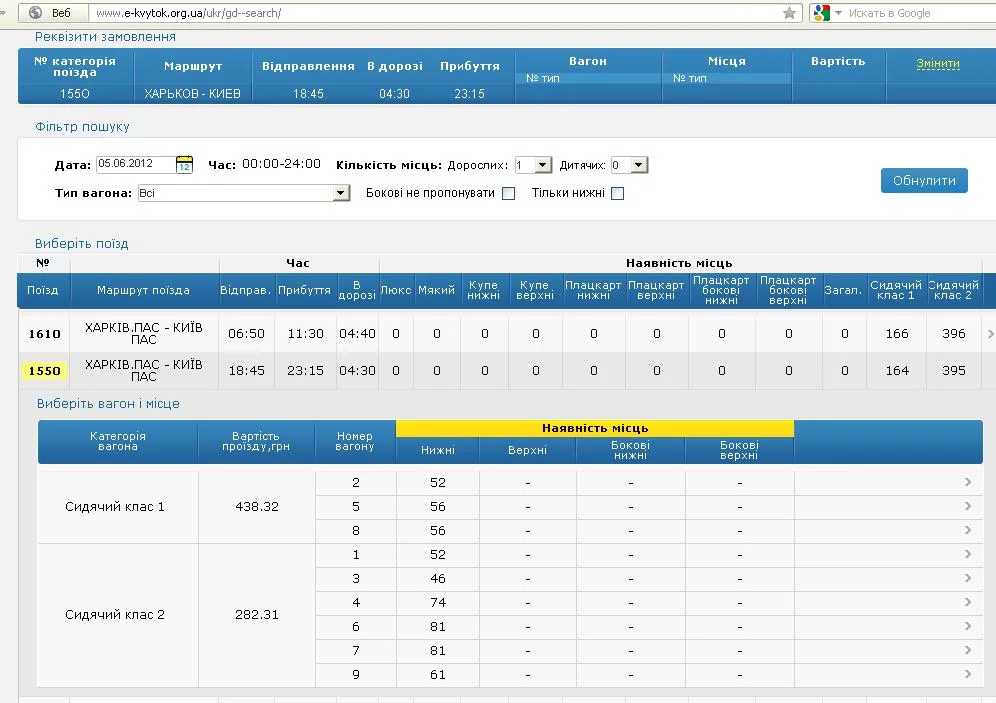
Task: Enable the 'Бокові не пропонувати' checkbox
Action: [x=508, y=193]
